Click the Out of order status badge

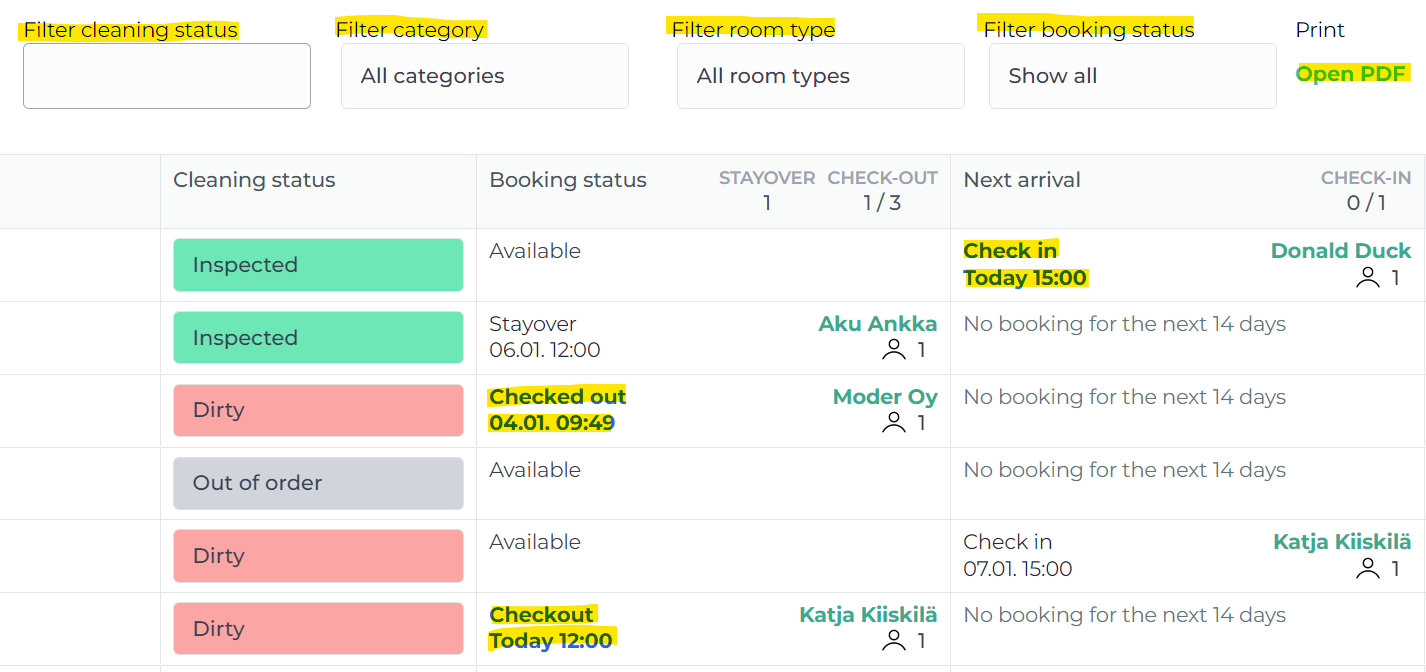[318, 483]
